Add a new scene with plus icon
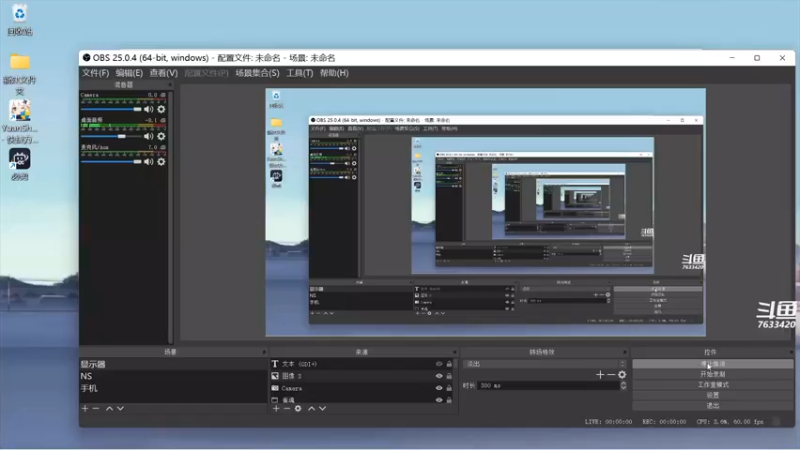The width and height of the screenshot is (800, 450). click(x=85, y=408)
